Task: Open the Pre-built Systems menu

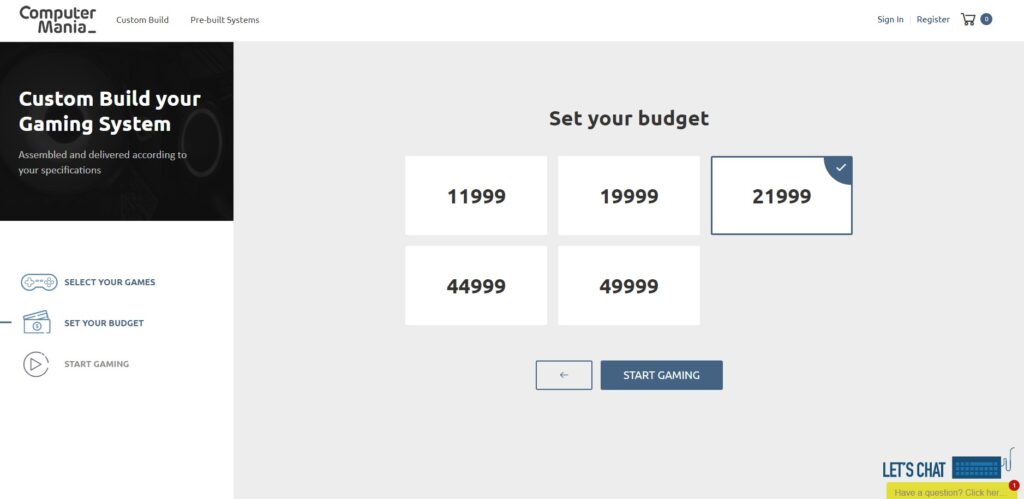Action: click(x=225, y=20)
